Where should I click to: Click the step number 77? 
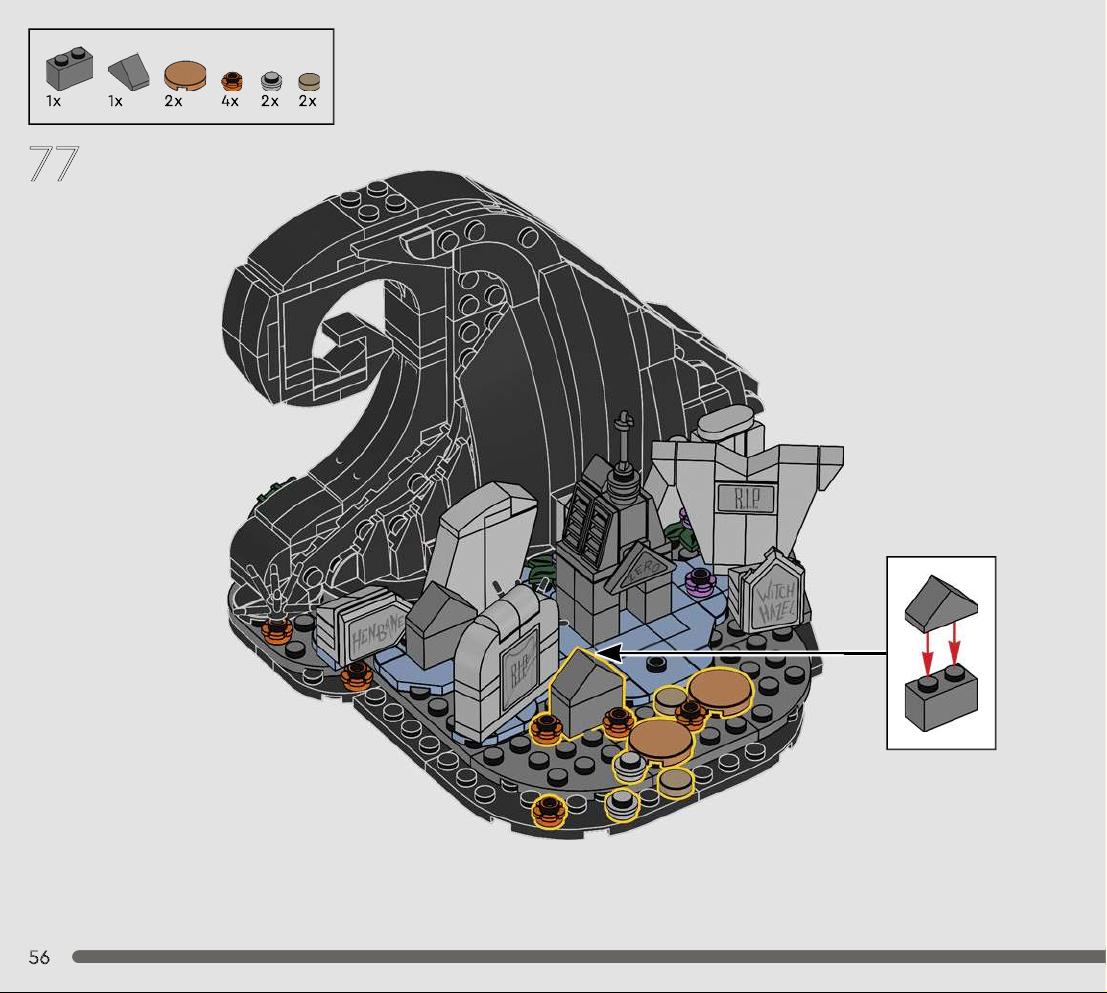(54, 164)
